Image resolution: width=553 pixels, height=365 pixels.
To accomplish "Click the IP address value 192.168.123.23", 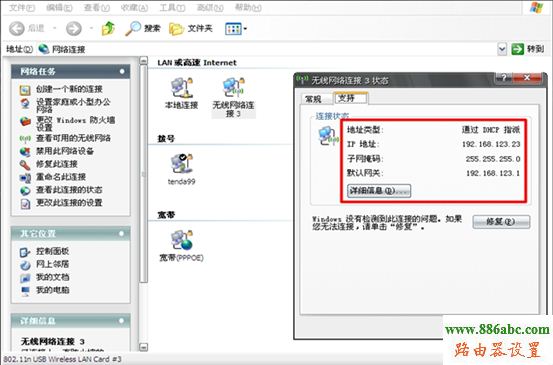I will click(x=491, y=144).
